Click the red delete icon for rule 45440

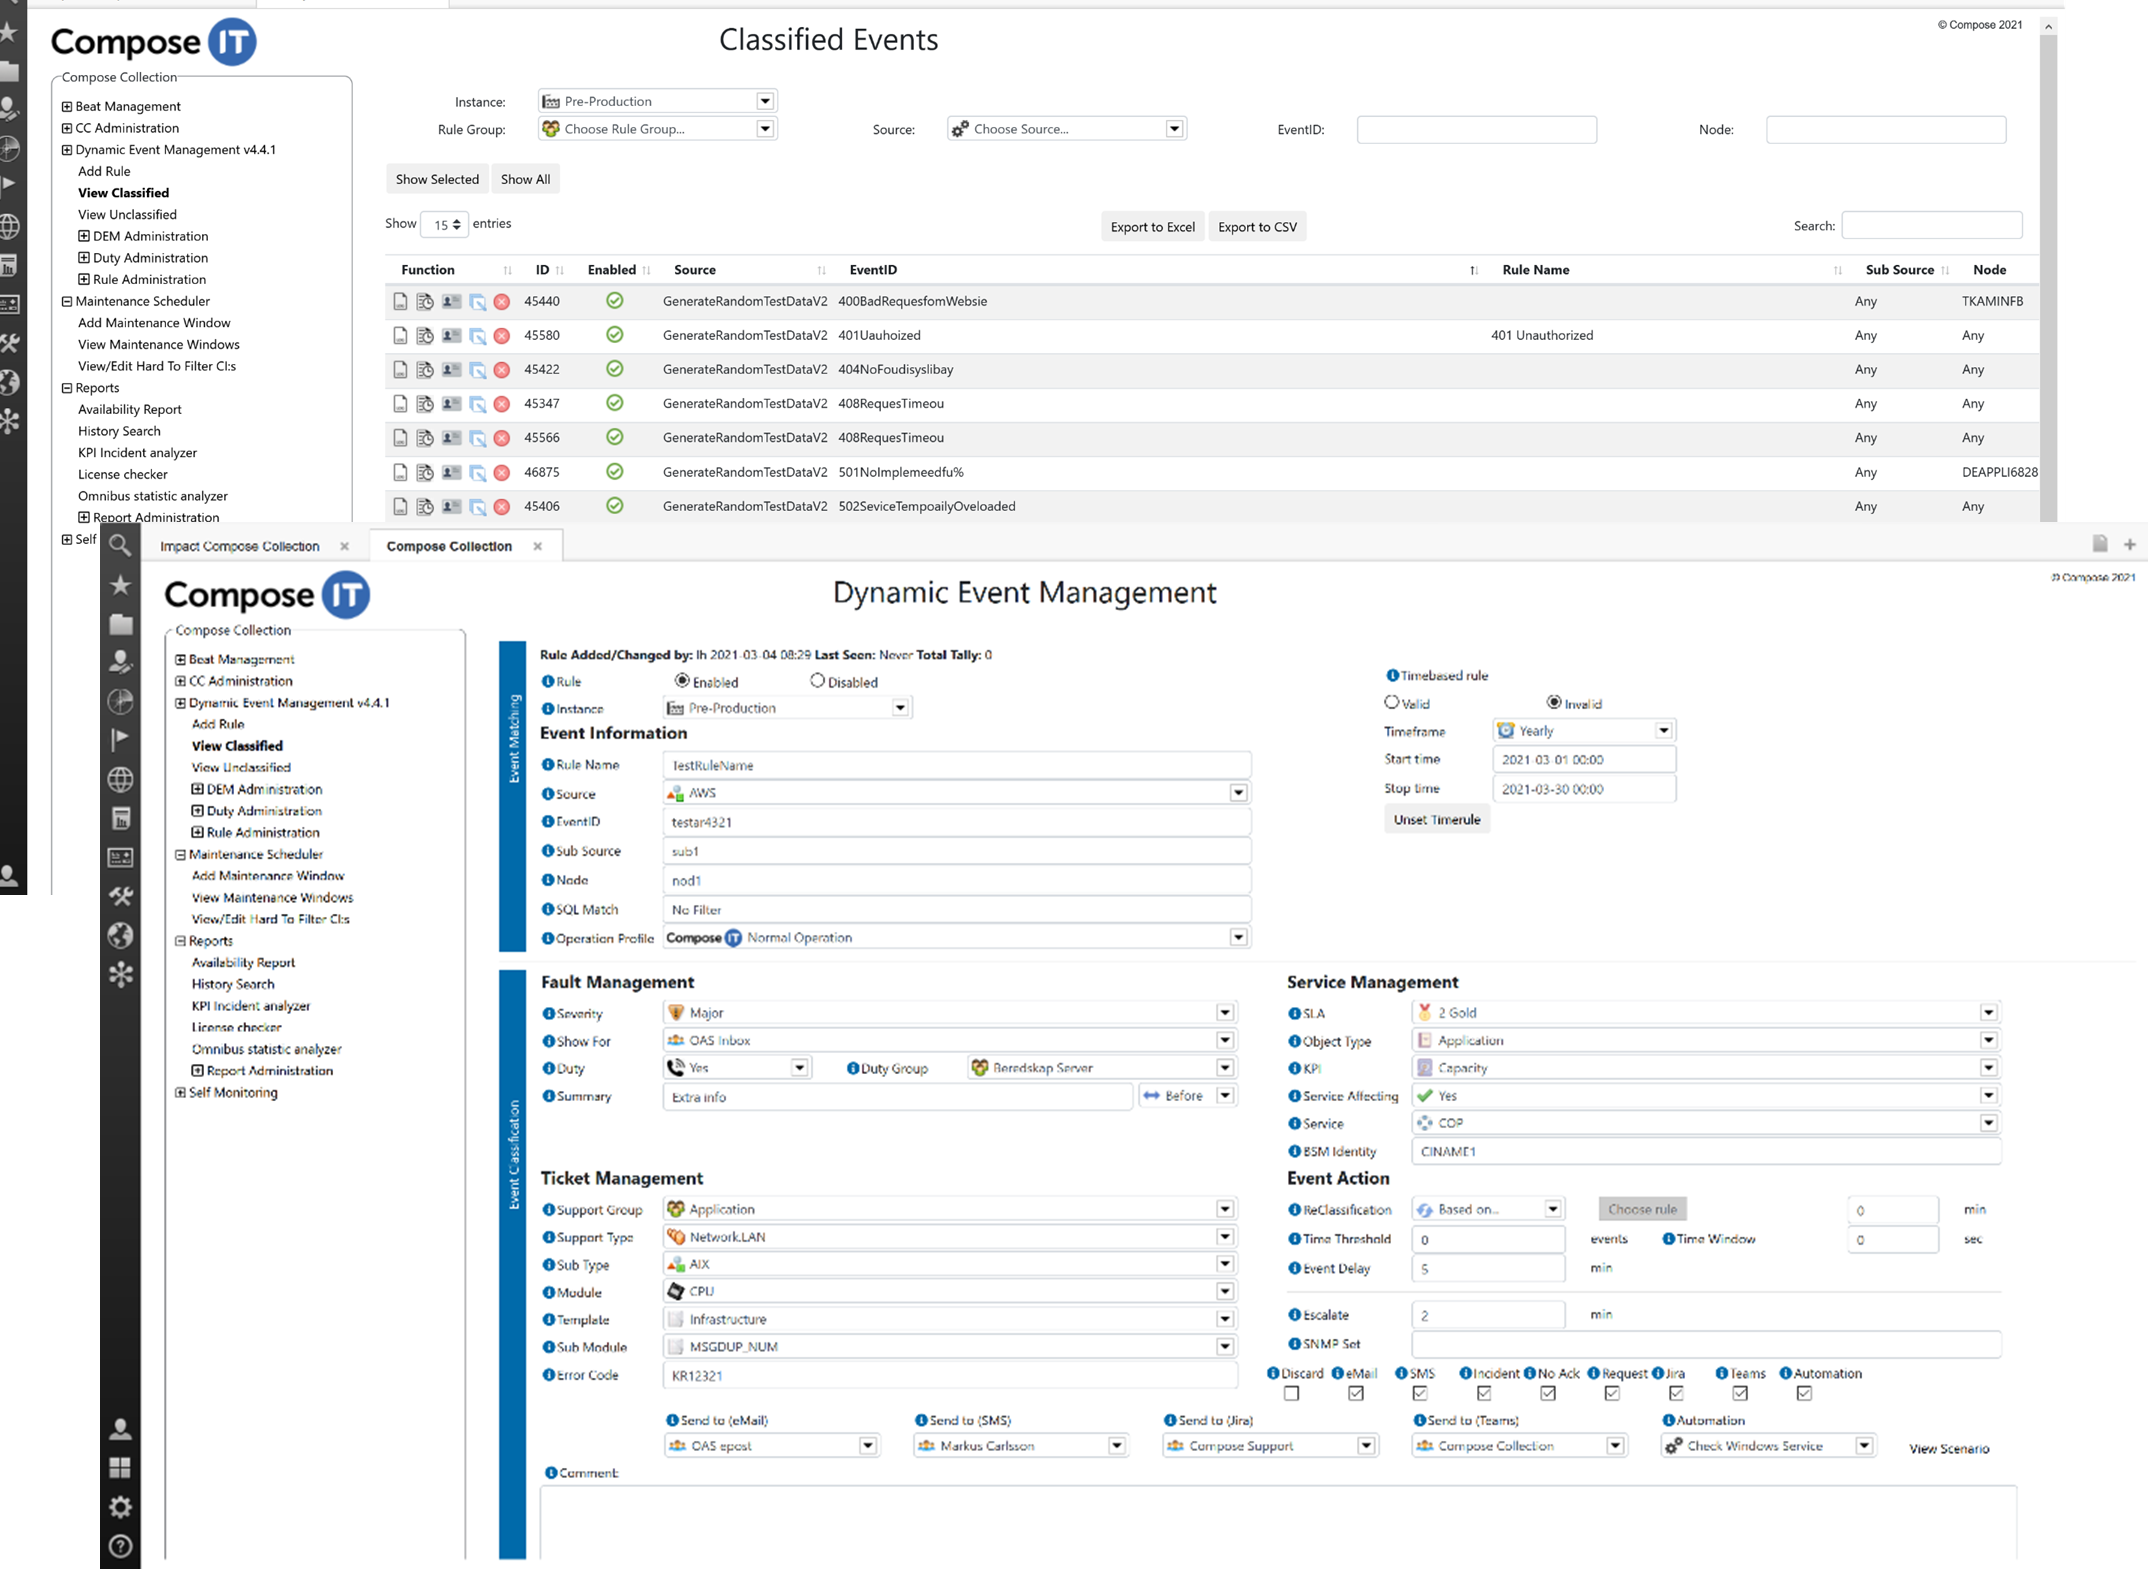pyautogui.click(x=502, y=301)
